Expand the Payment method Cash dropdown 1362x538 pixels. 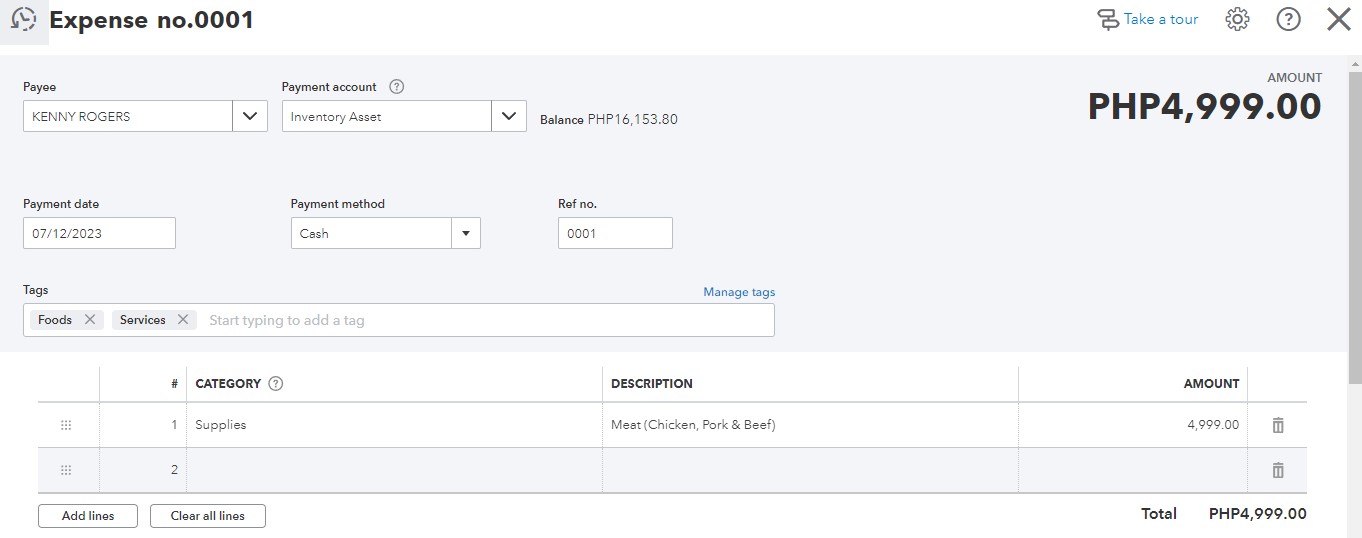point(465,234)
